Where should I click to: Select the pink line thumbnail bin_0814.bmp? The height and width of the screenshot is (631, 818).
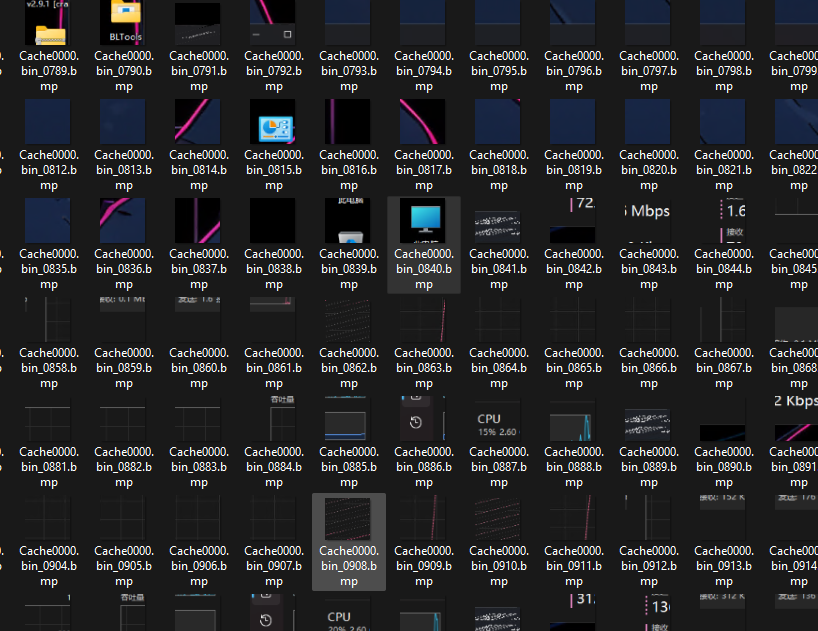click(x=199, y=122)
